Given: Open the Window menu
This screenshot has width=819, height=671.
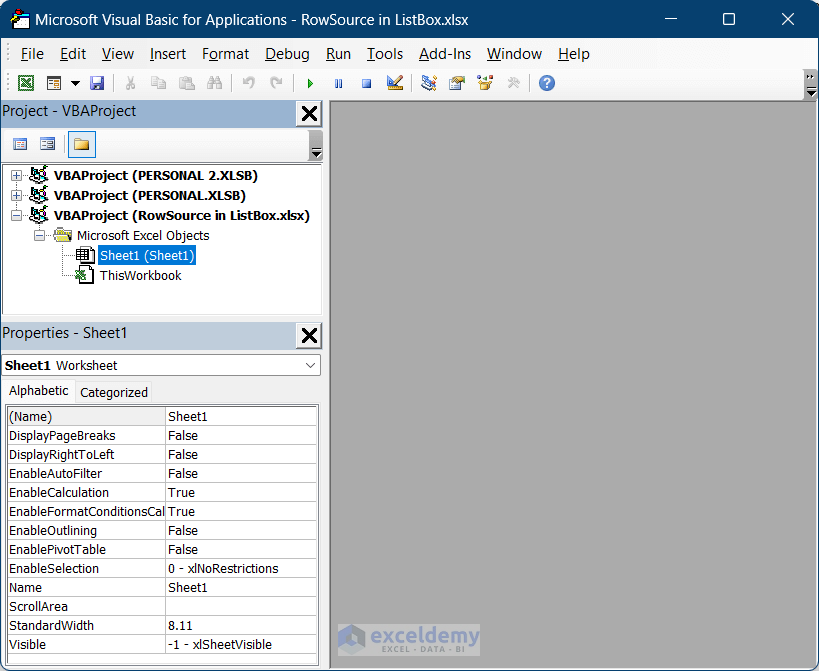Looking at the screenshot, I should point(514,54).
